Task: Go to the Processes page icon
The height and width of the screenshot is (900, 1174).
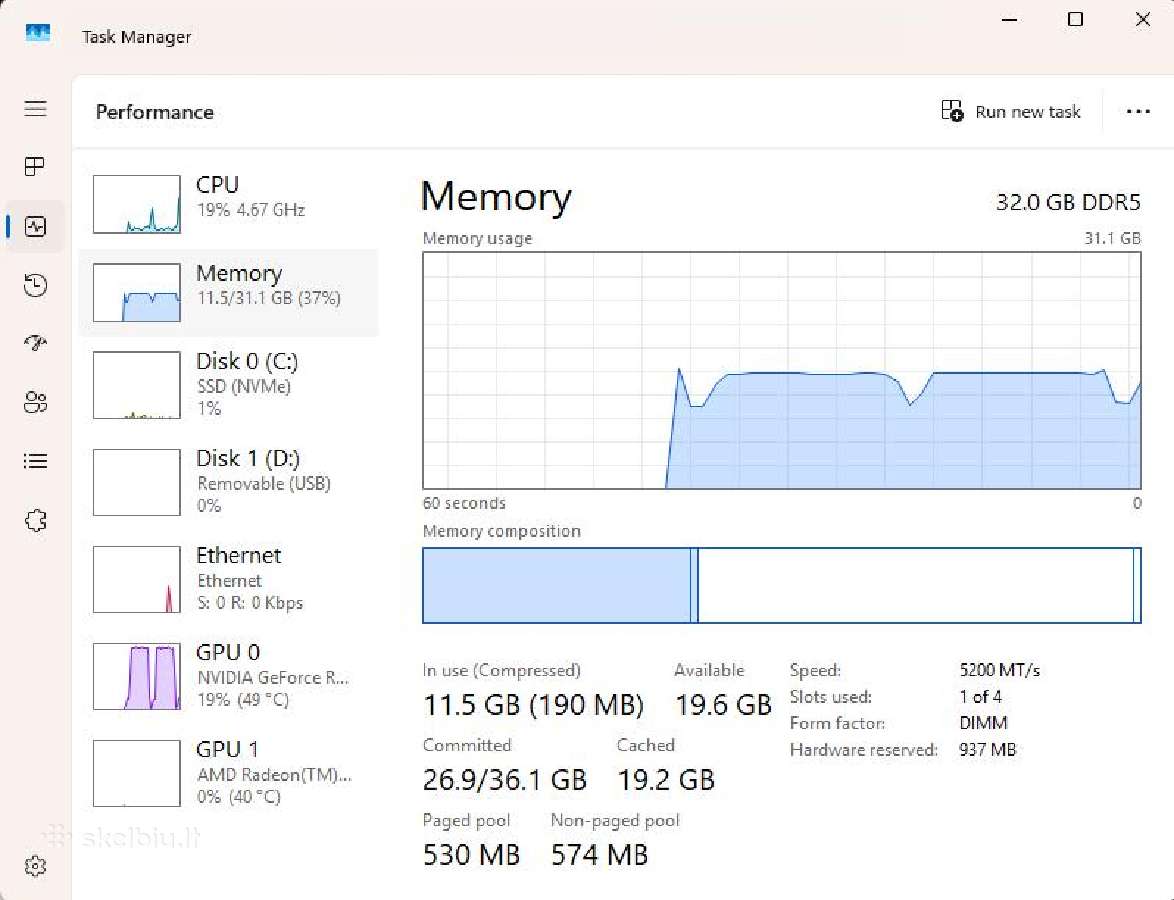Action: (x=35, y=166)
